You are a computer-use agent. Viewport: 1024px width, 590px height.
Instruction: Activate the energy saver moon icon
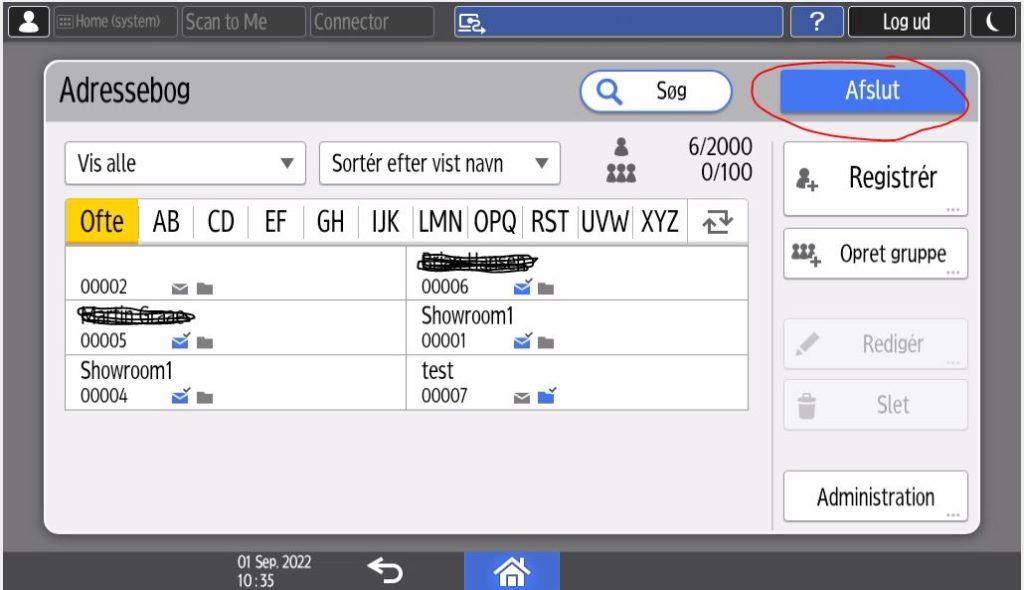point(994,22)
